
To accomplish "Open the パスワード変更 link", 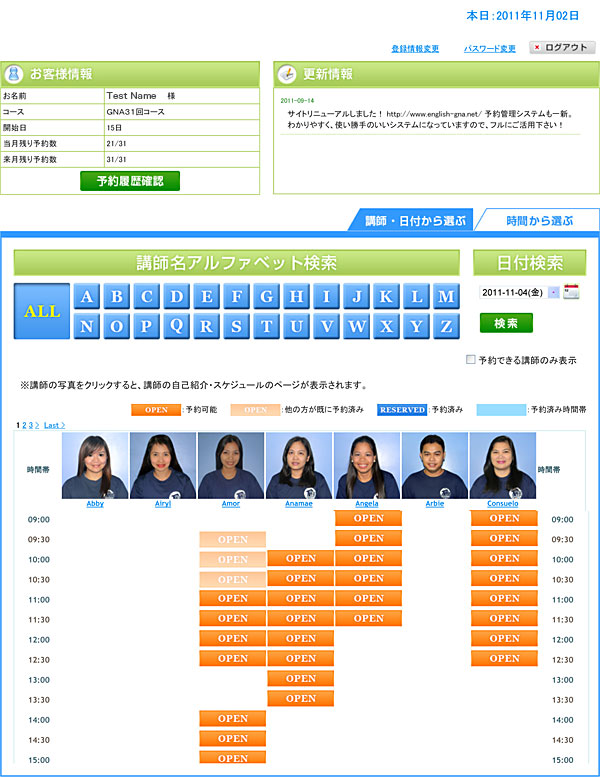I will pos(490,49).
